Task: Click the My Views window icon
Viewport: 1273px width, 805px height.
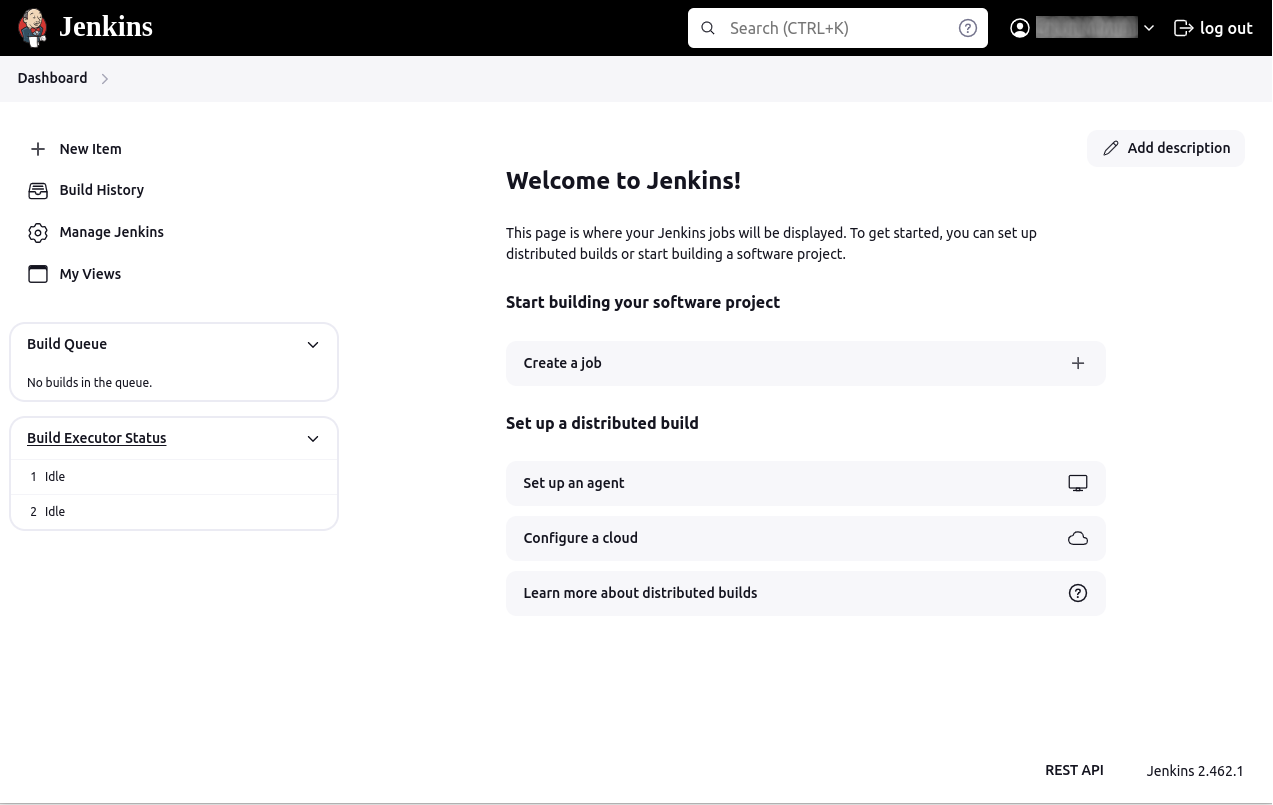Action: click(38, 274)
